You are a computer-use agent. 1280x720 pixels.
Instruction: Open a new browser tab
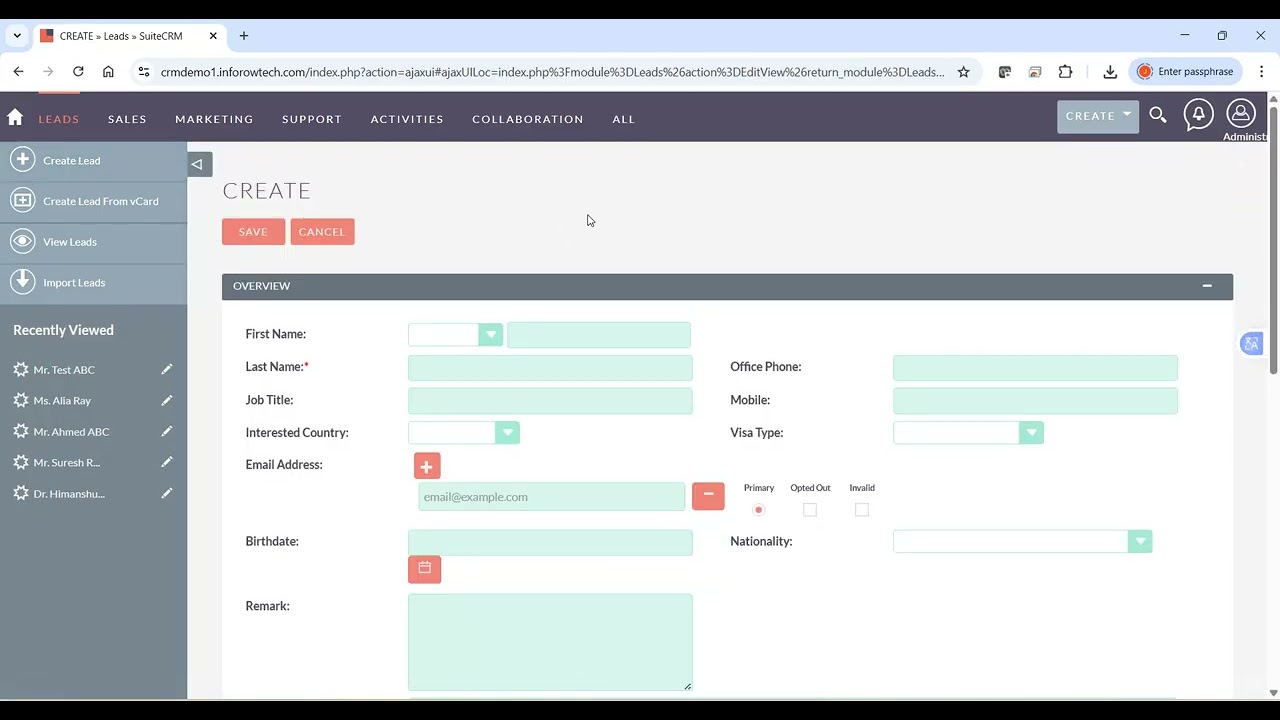click(244, 36)
